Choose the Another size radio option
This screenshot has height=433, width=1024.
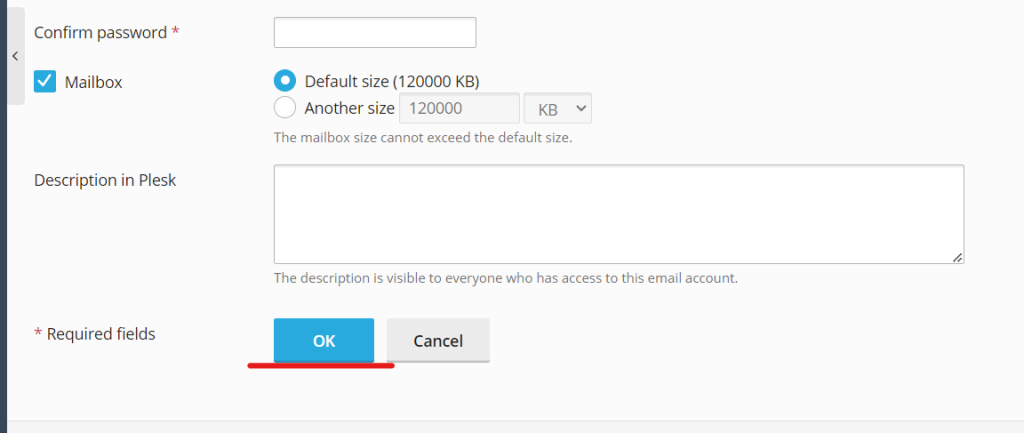[285, 108]
